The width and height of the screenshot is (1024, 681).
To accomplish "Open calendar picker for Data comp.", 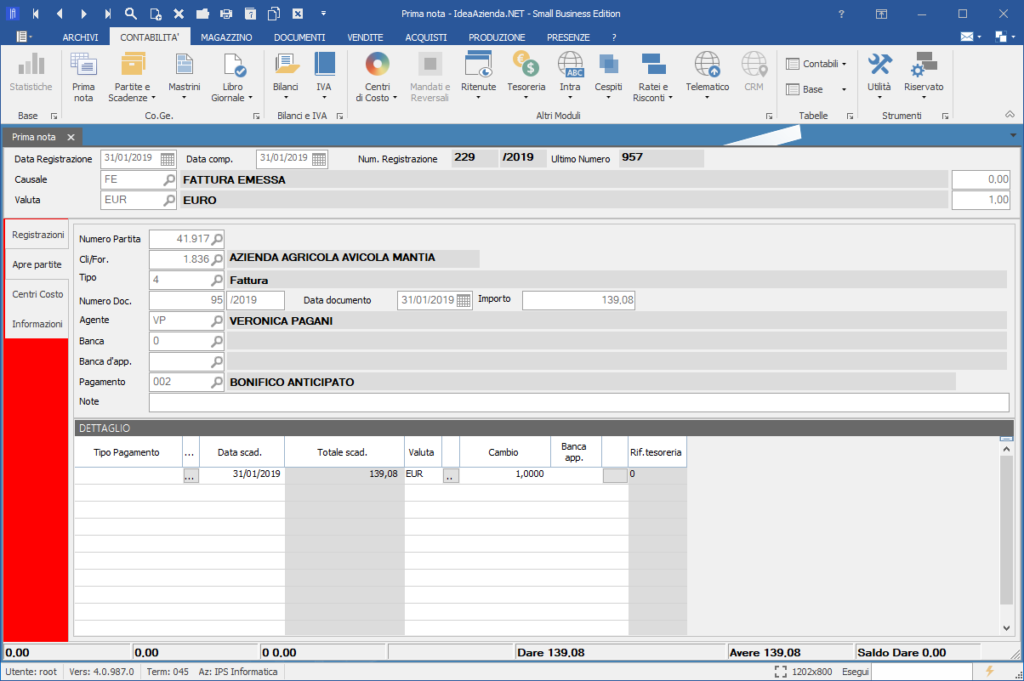I will (x=319, y=159).
